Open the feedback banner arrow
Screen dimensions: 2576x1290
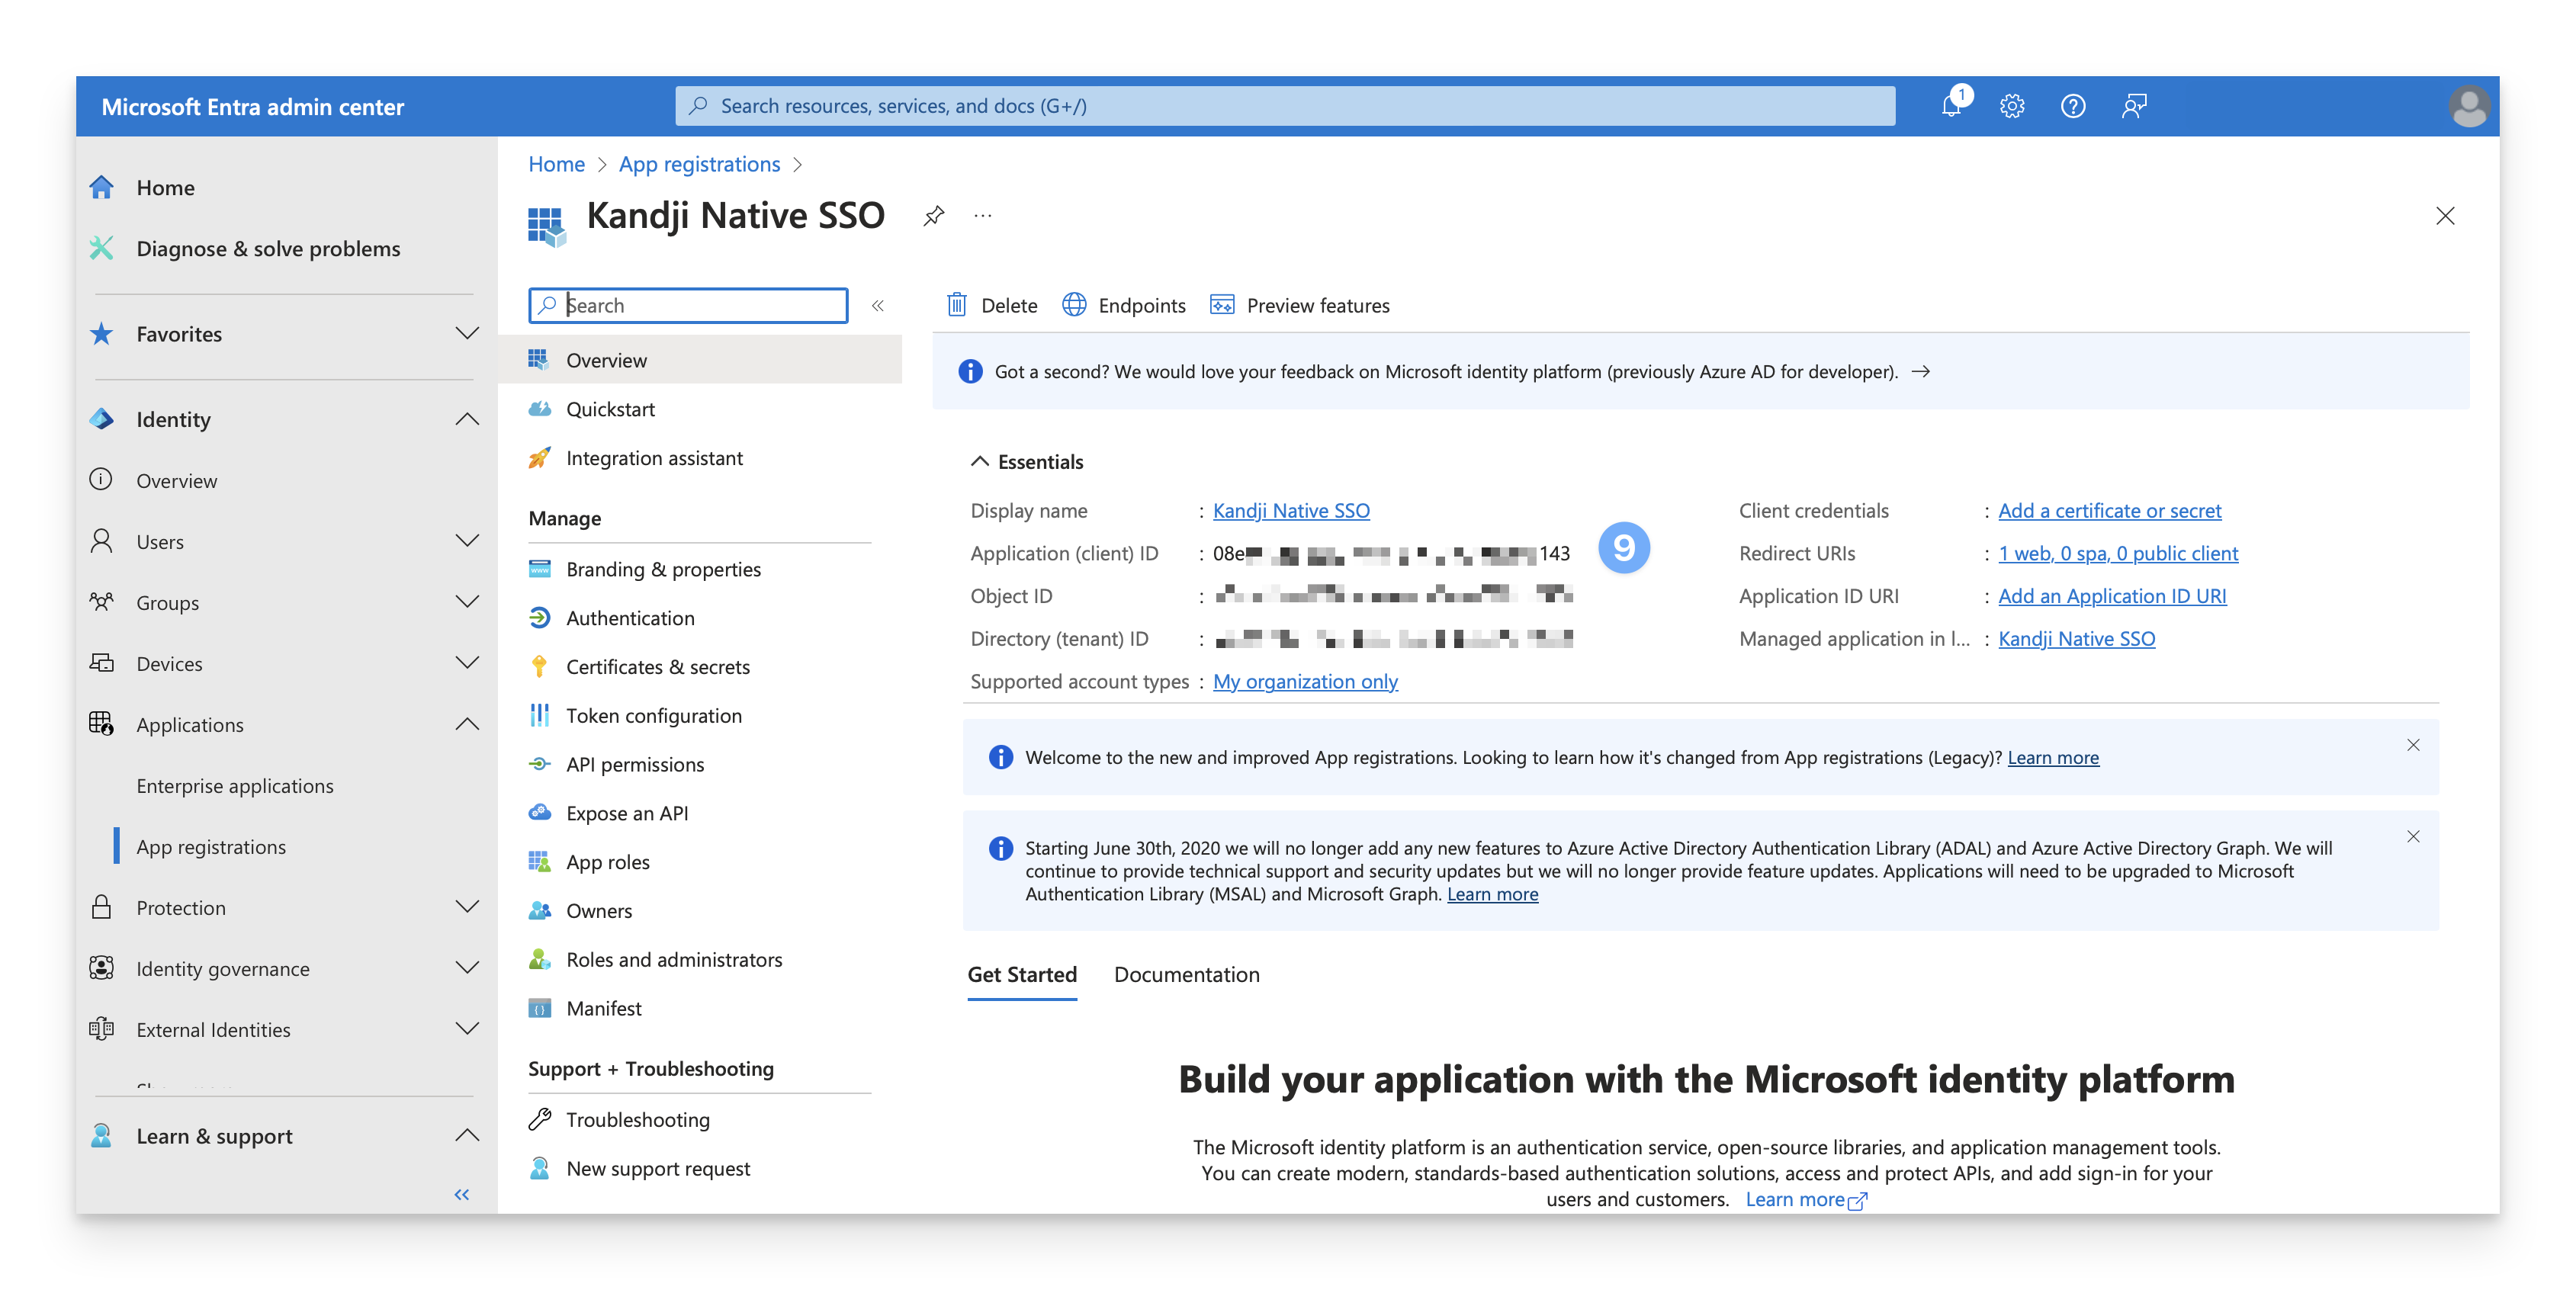pos(1921,371)
